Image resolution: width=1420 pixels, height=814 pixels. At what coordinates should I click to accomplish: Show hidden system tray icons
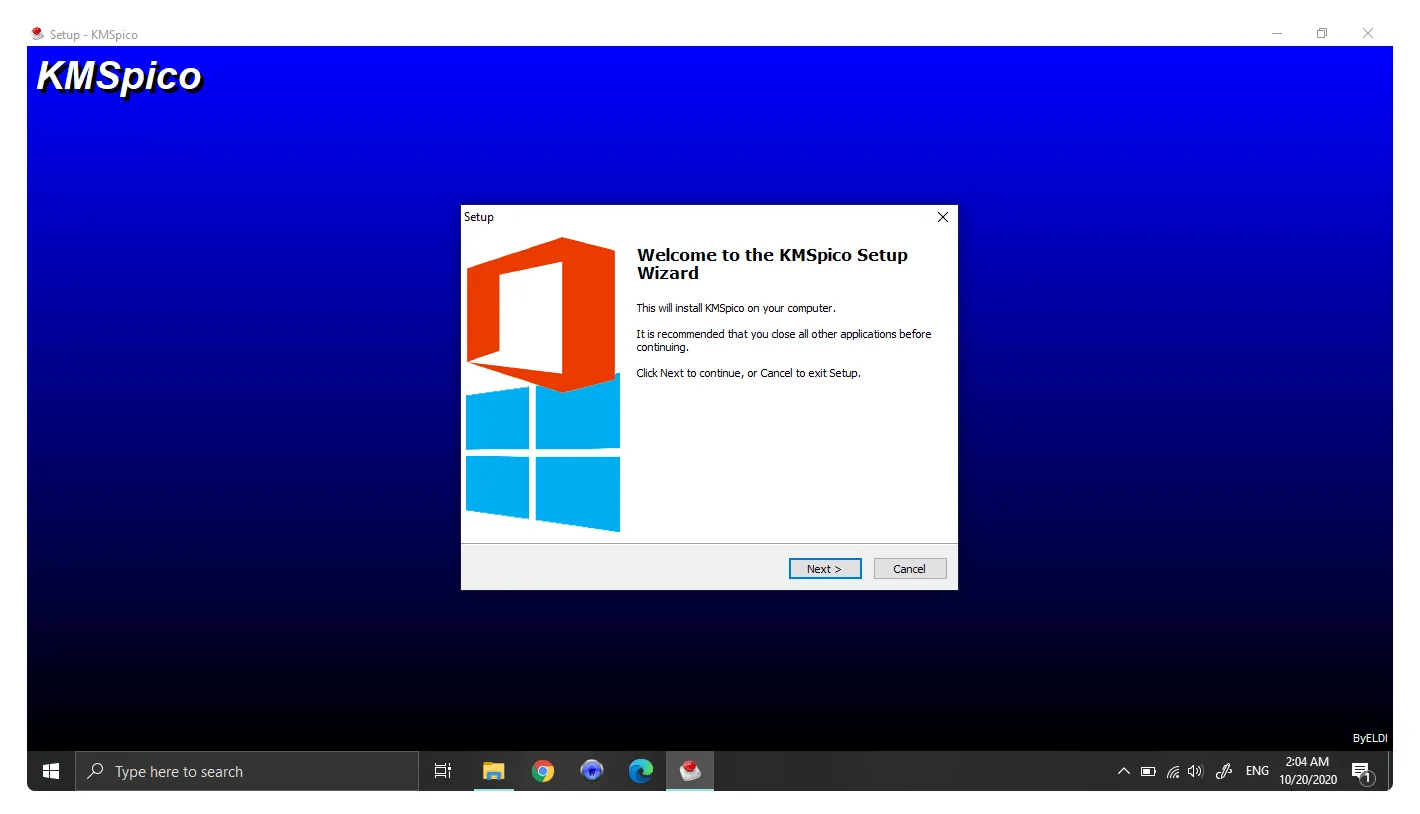click(x=1123, y=771)
